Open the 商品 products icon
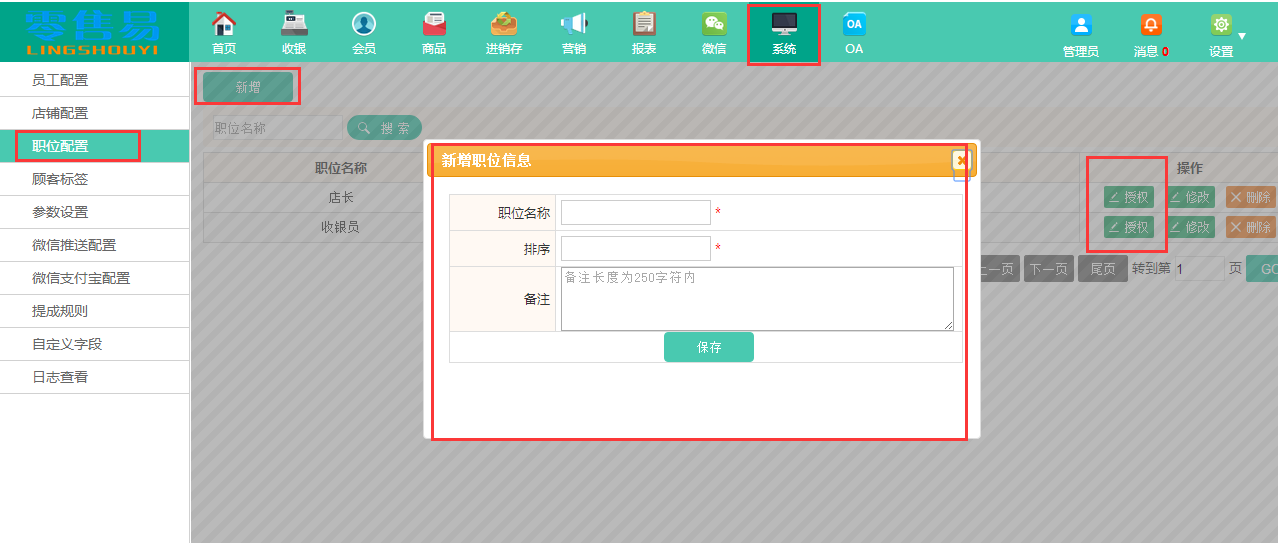1278x543 pixels. (434, 24)
